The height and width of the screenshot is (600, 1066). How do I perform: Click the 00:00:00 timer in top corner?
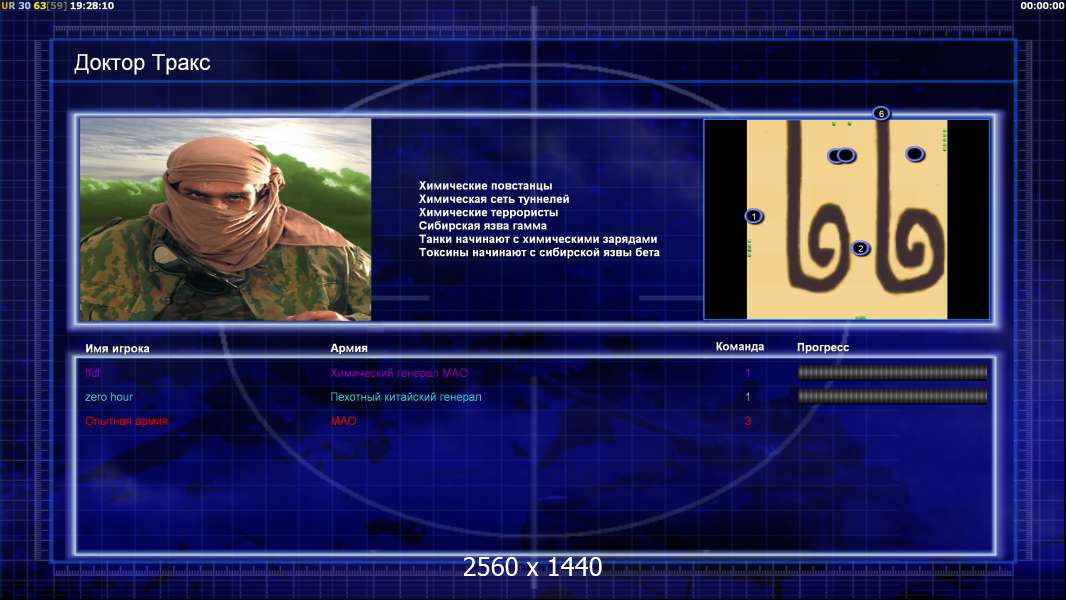tap(1043, 5)
